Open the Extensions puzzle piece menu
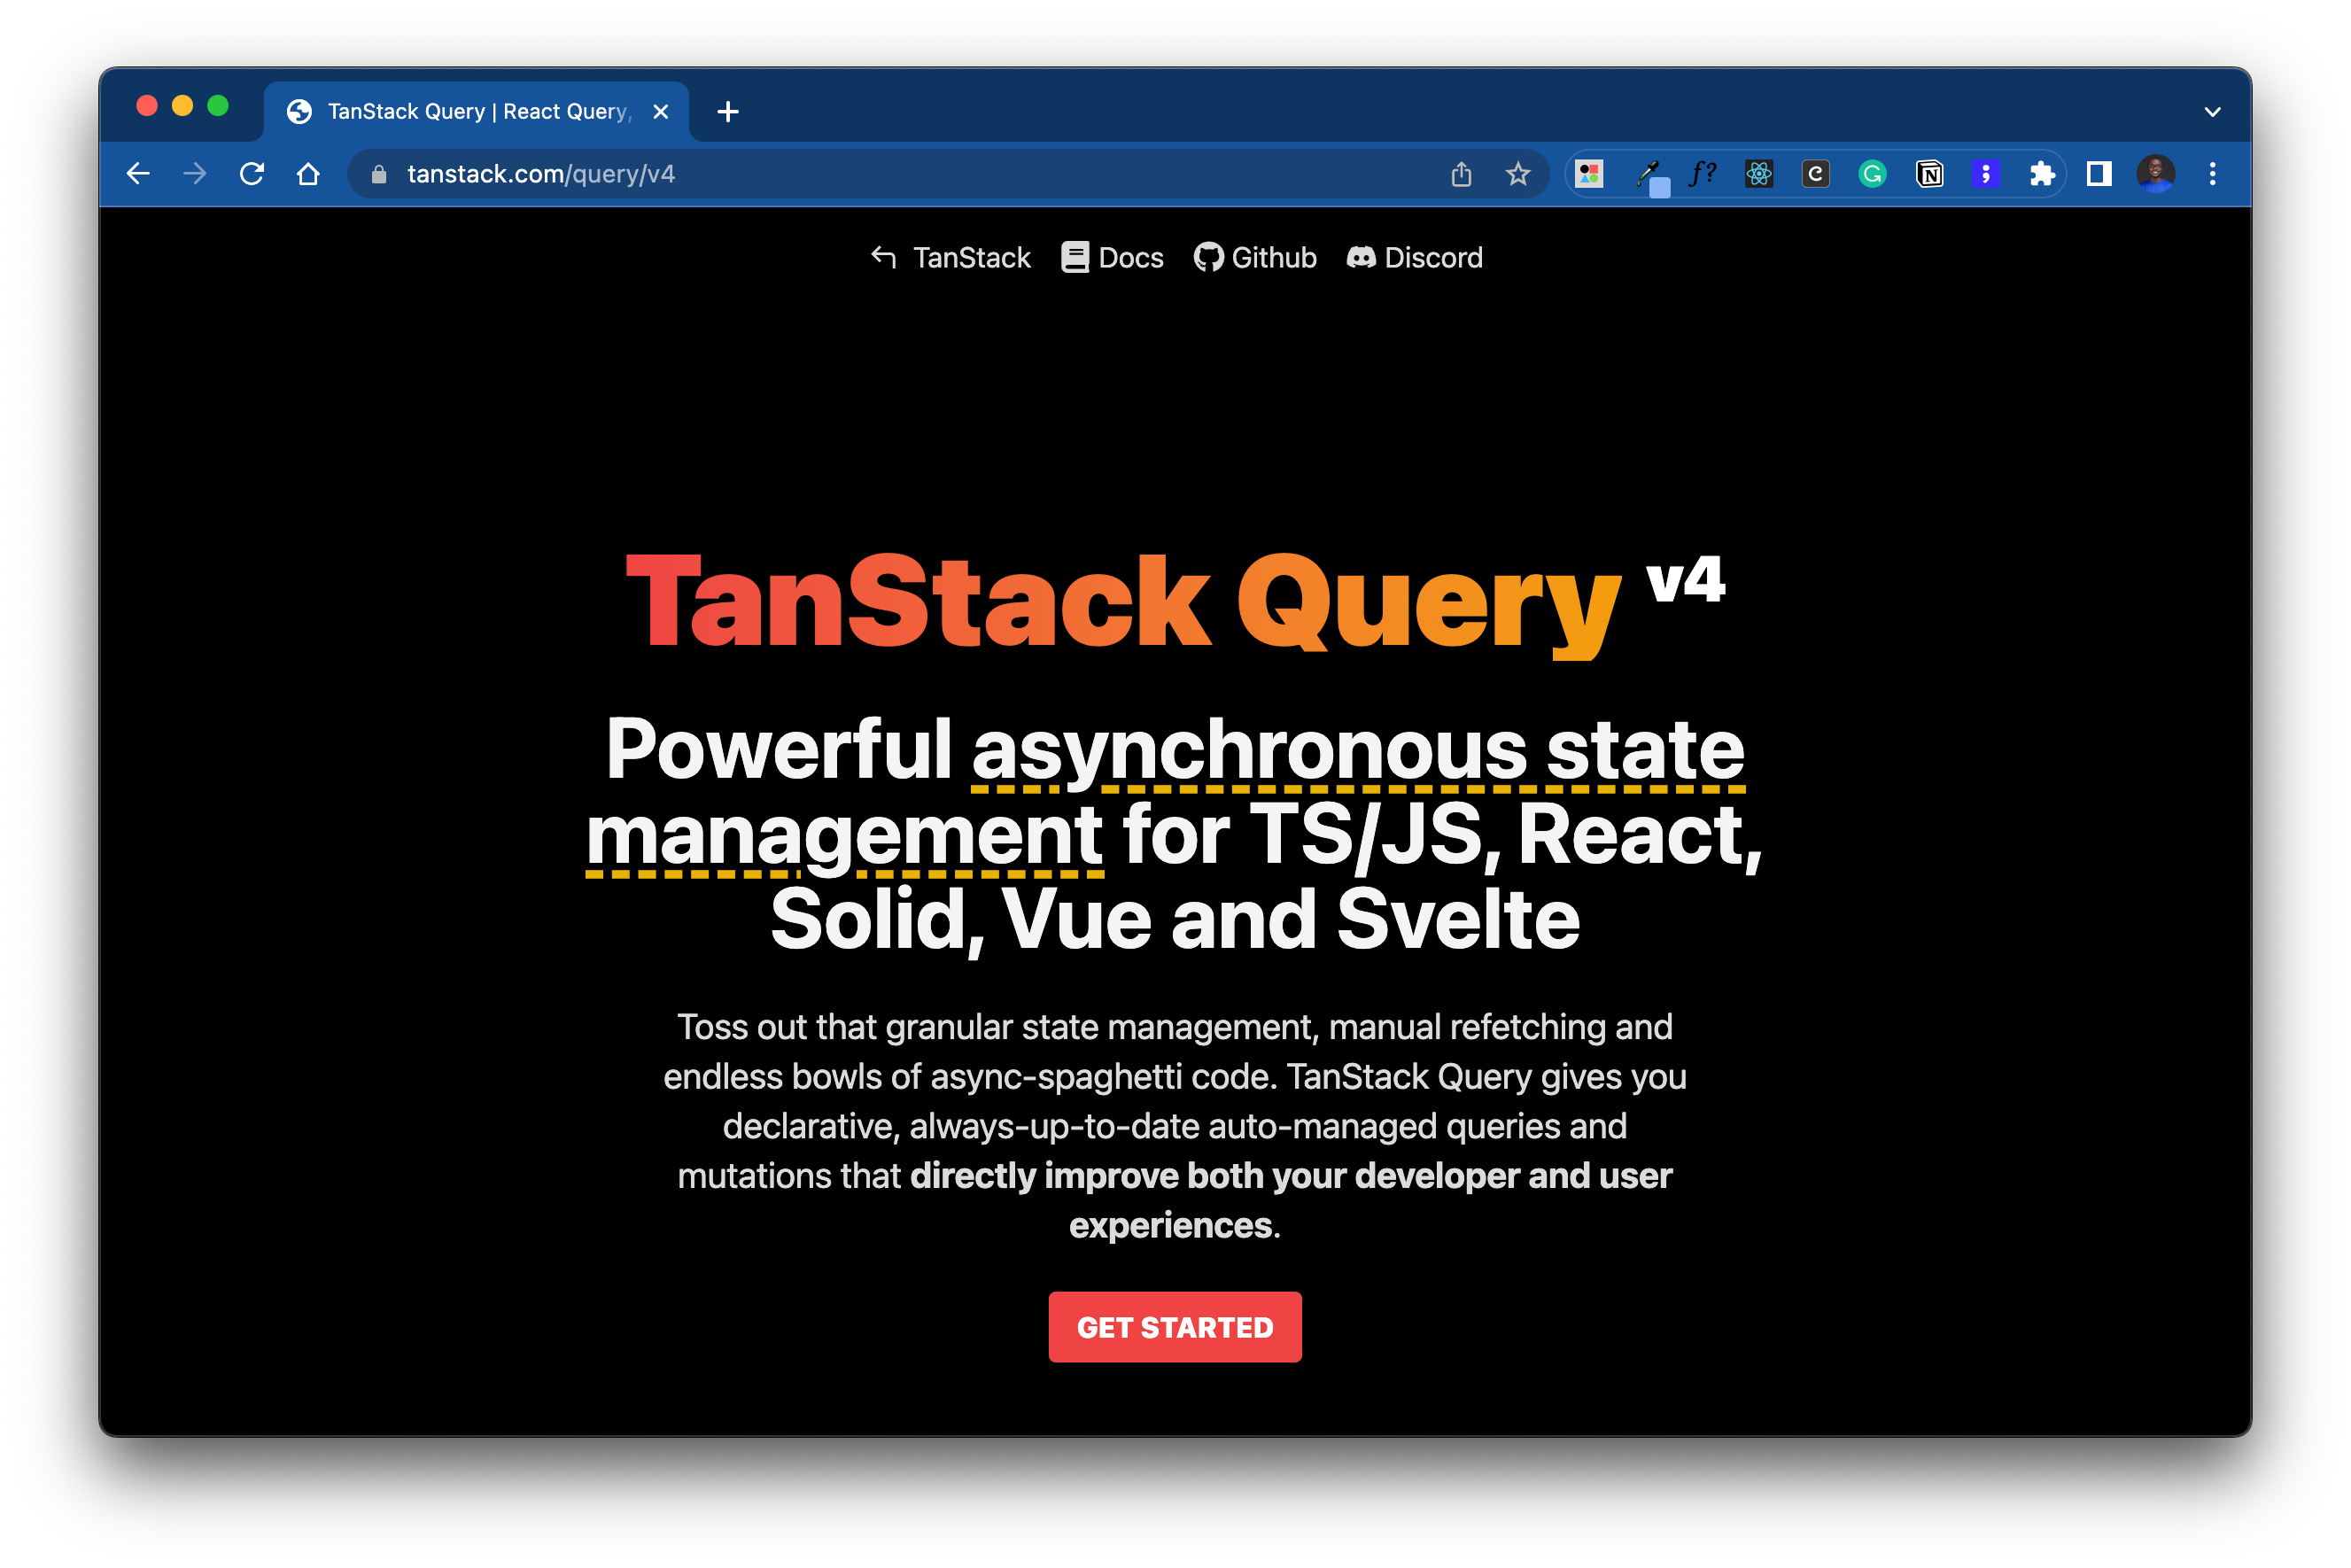Image resolution: width=2351 pixels, height=1568 pixels. pyautogui.click(x=2042, y=174)
